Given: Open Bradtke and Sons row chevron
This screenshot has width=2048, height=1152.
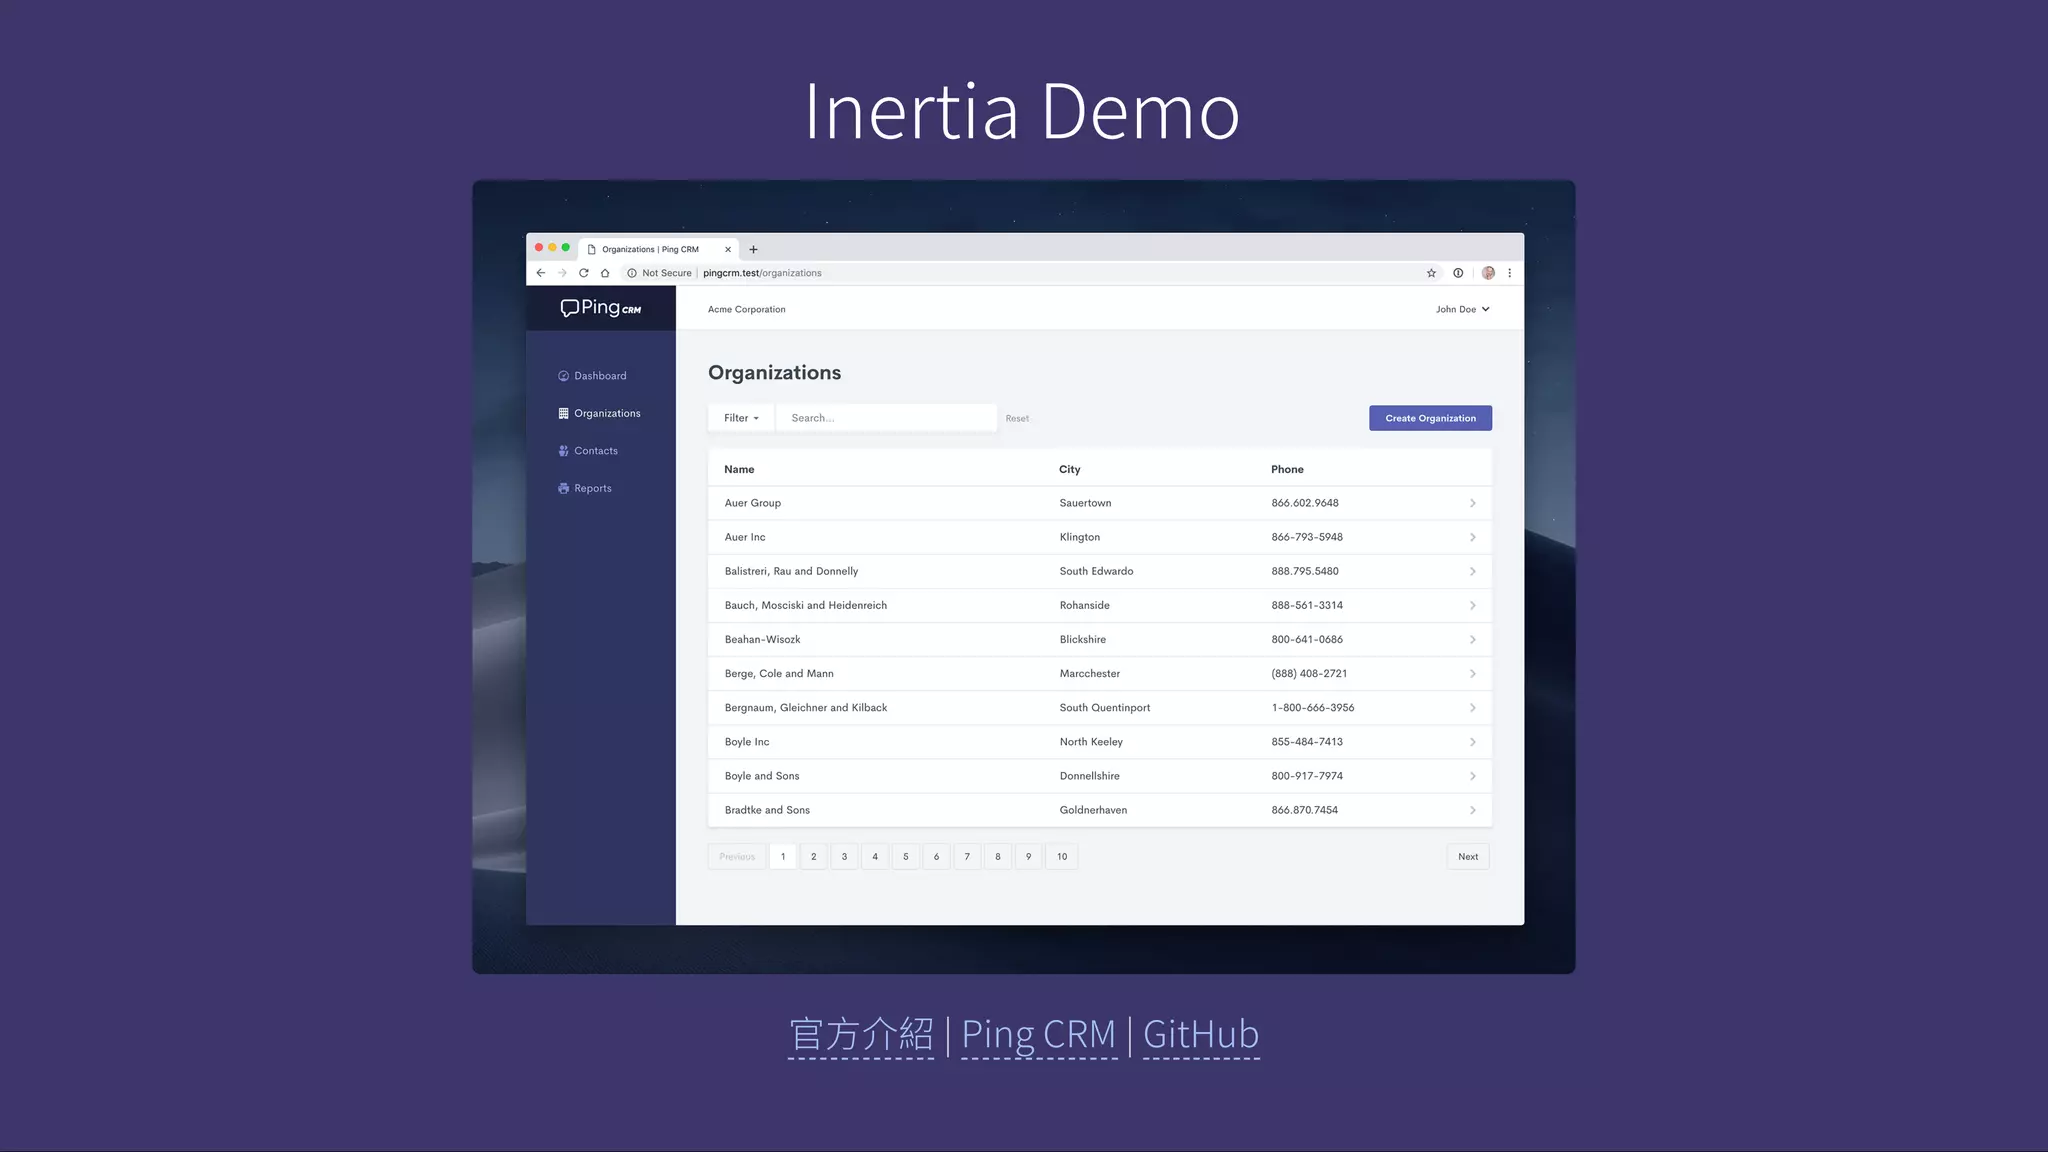Looking at the screenshot, I should point(1472,811).
